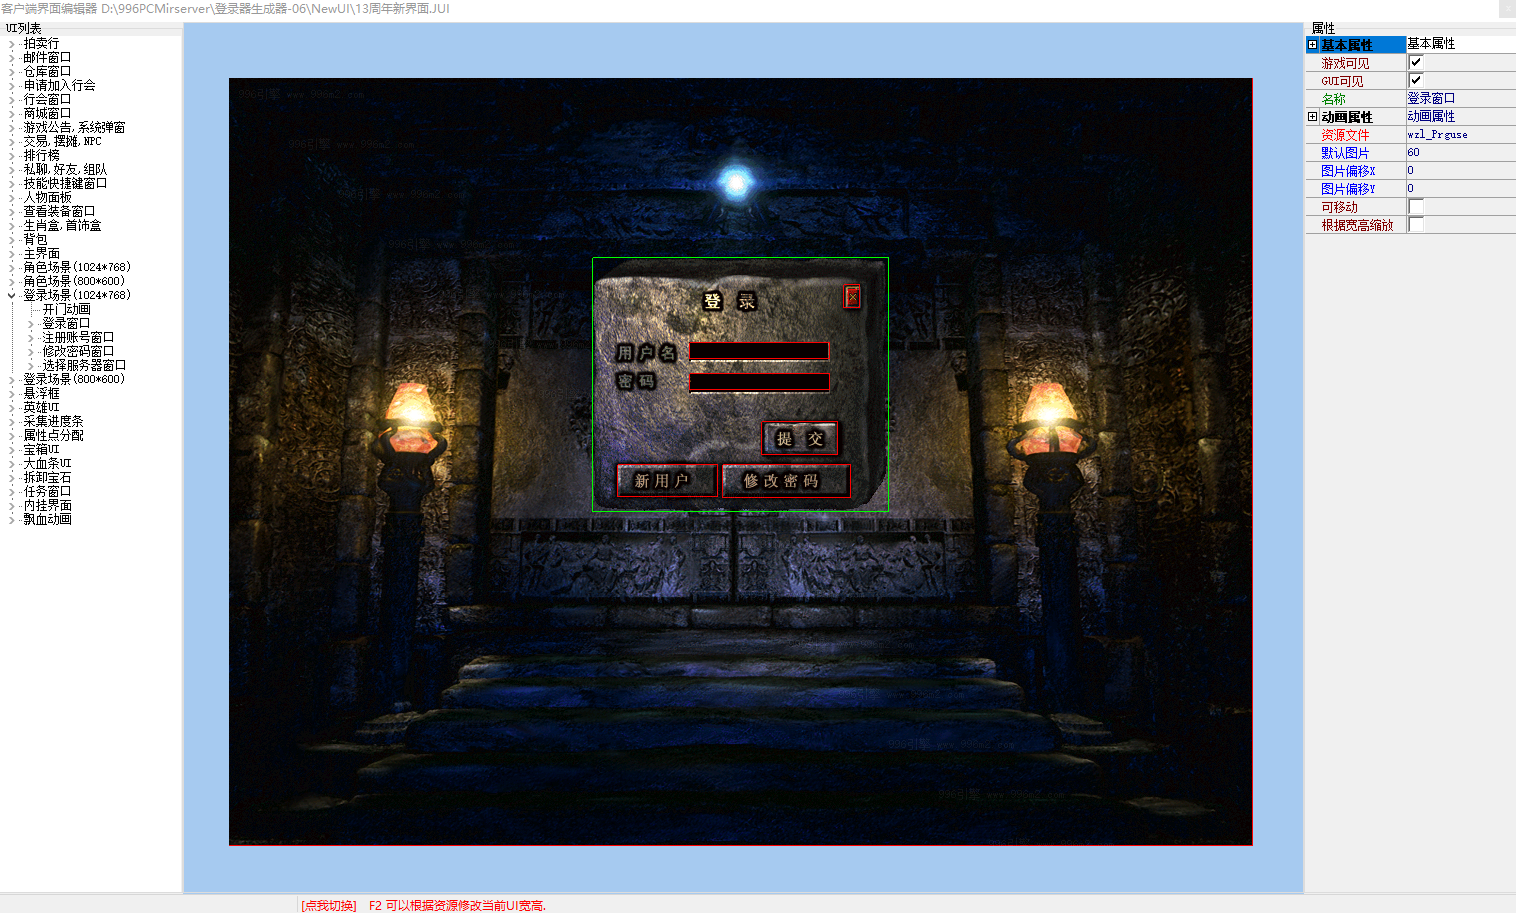This screenshot has width=1516, height=913.
Task: Click the 修改密码 button in login dialog
Action: point(785,481)
